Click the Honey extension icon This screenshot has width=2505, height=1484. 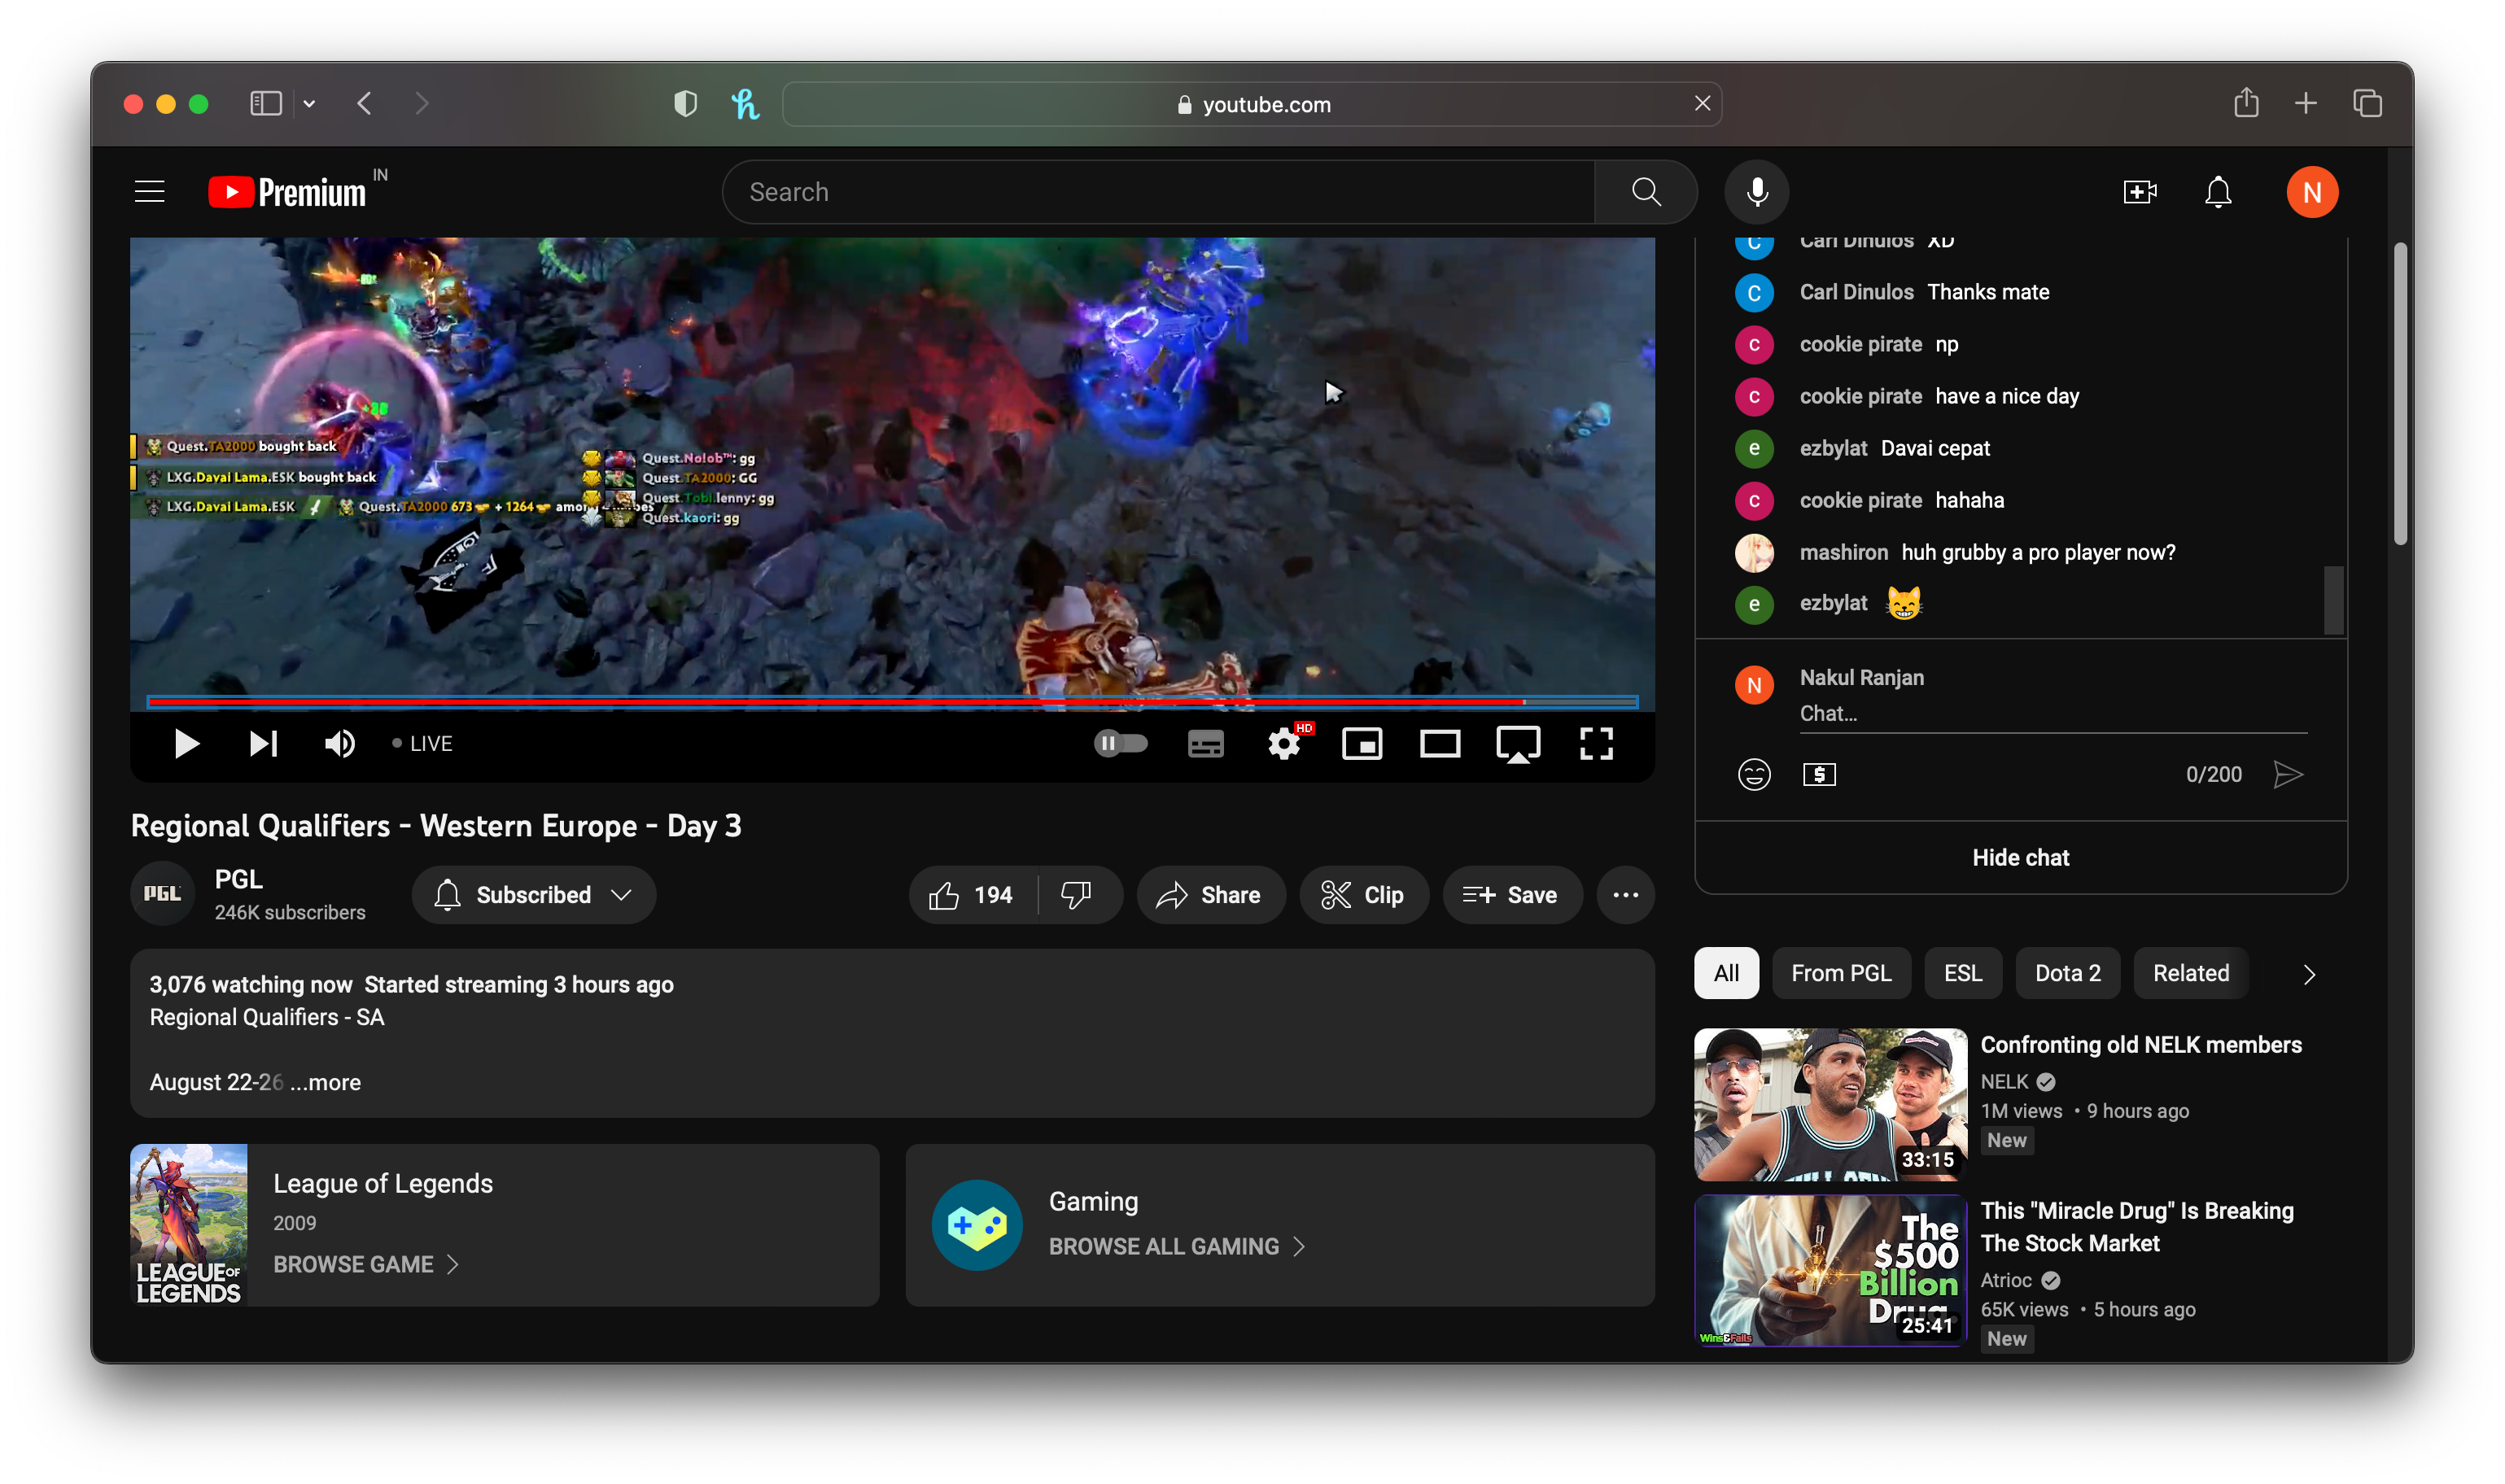(745, 103)
